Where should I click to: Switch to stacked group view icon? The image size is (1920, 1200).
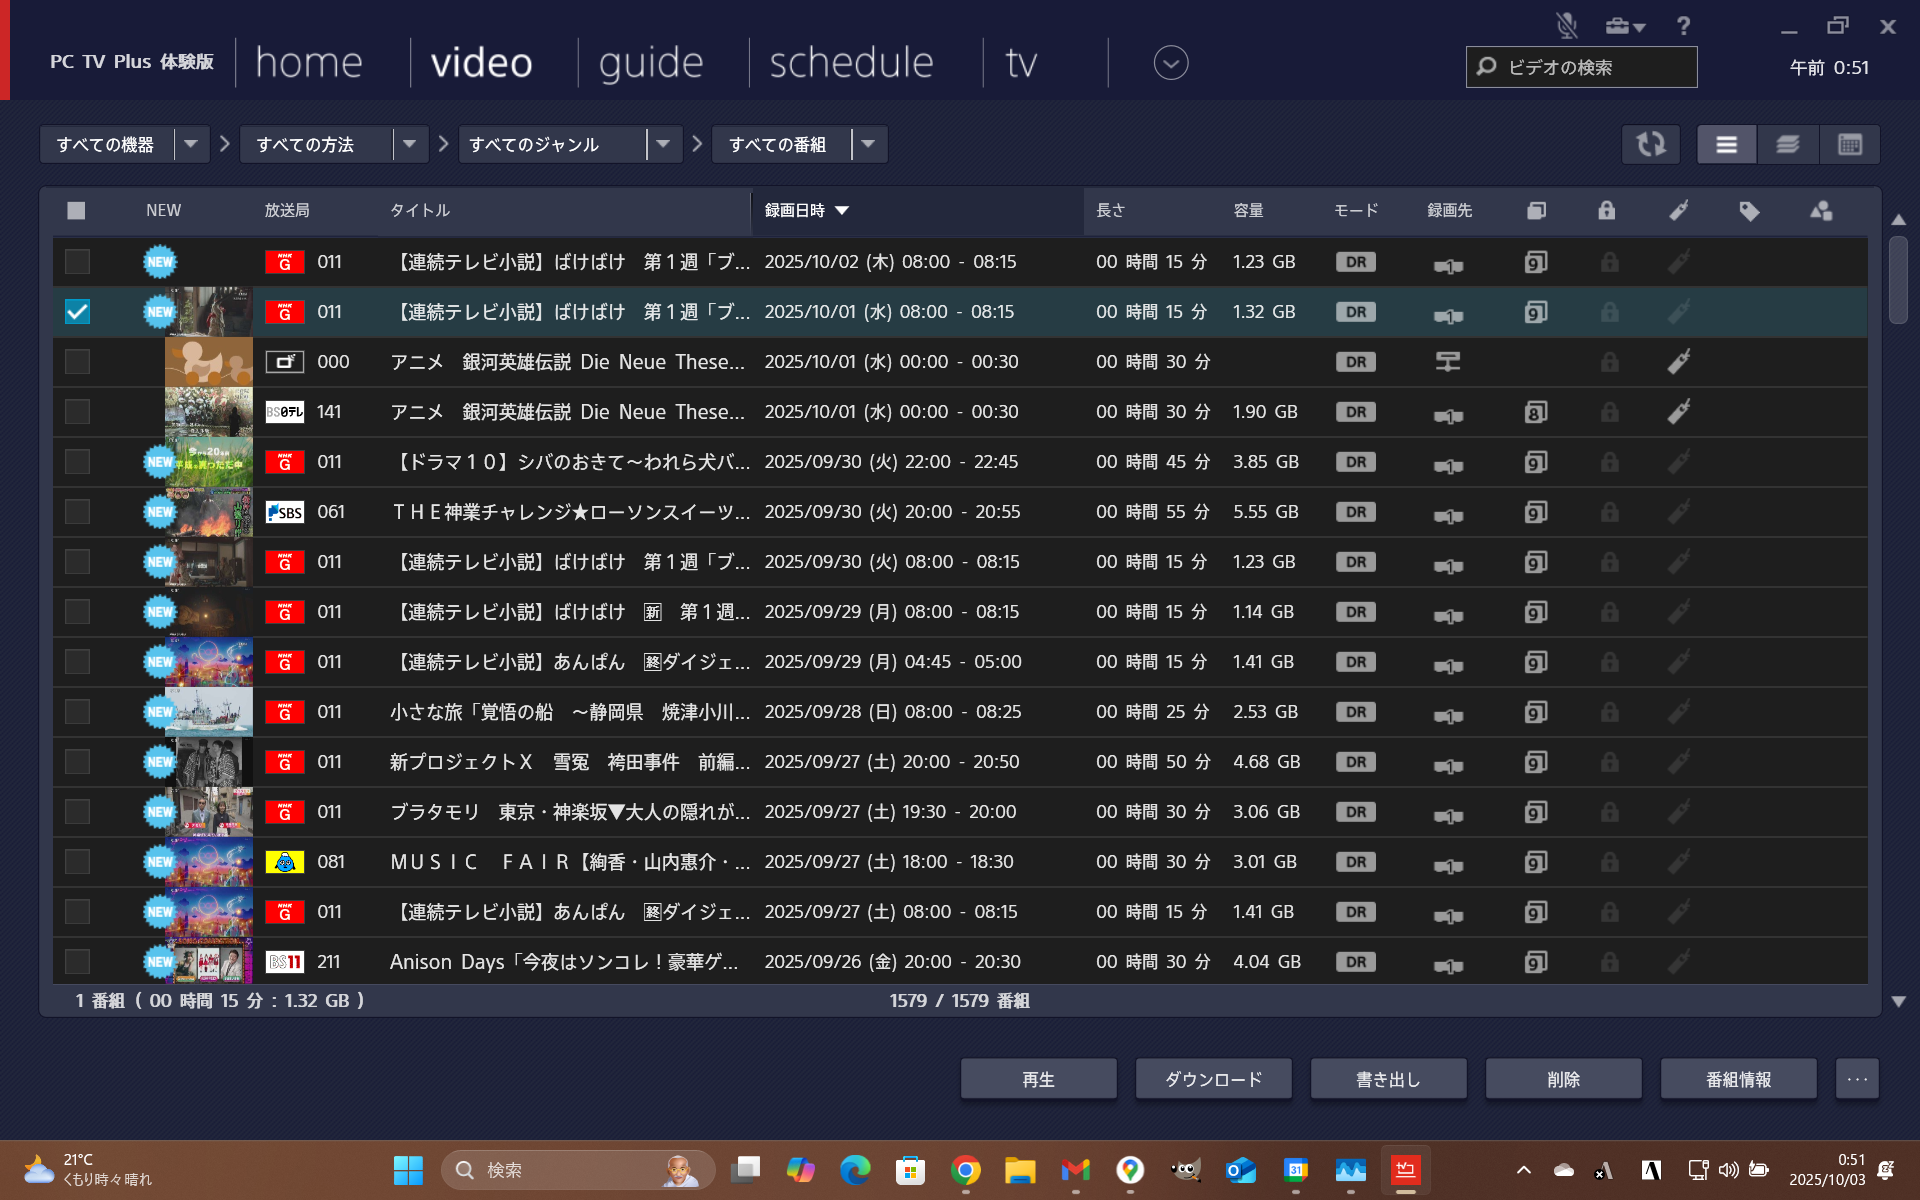click(1788, 145)
